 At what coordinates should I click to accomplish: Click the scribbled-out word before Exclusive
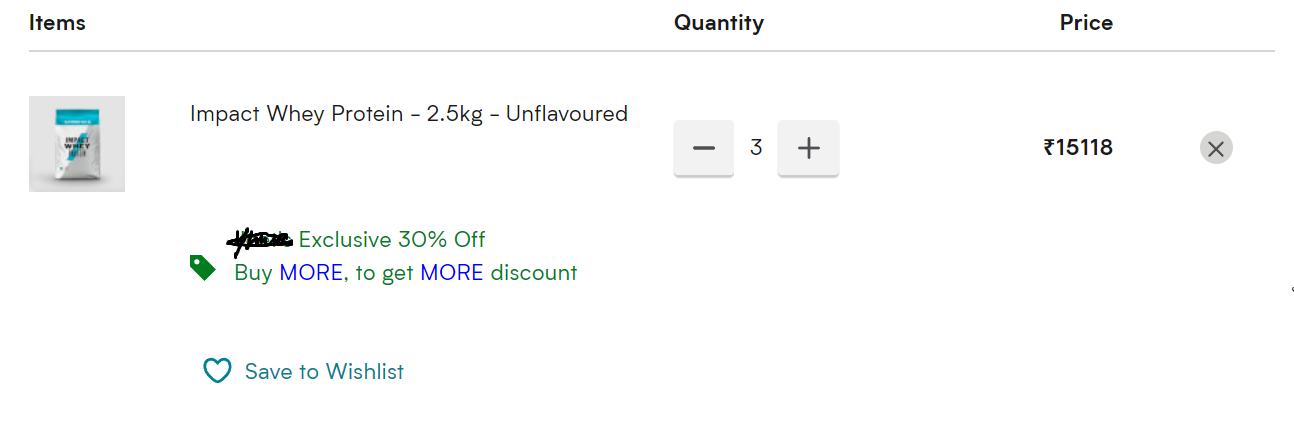click(261, 240)
